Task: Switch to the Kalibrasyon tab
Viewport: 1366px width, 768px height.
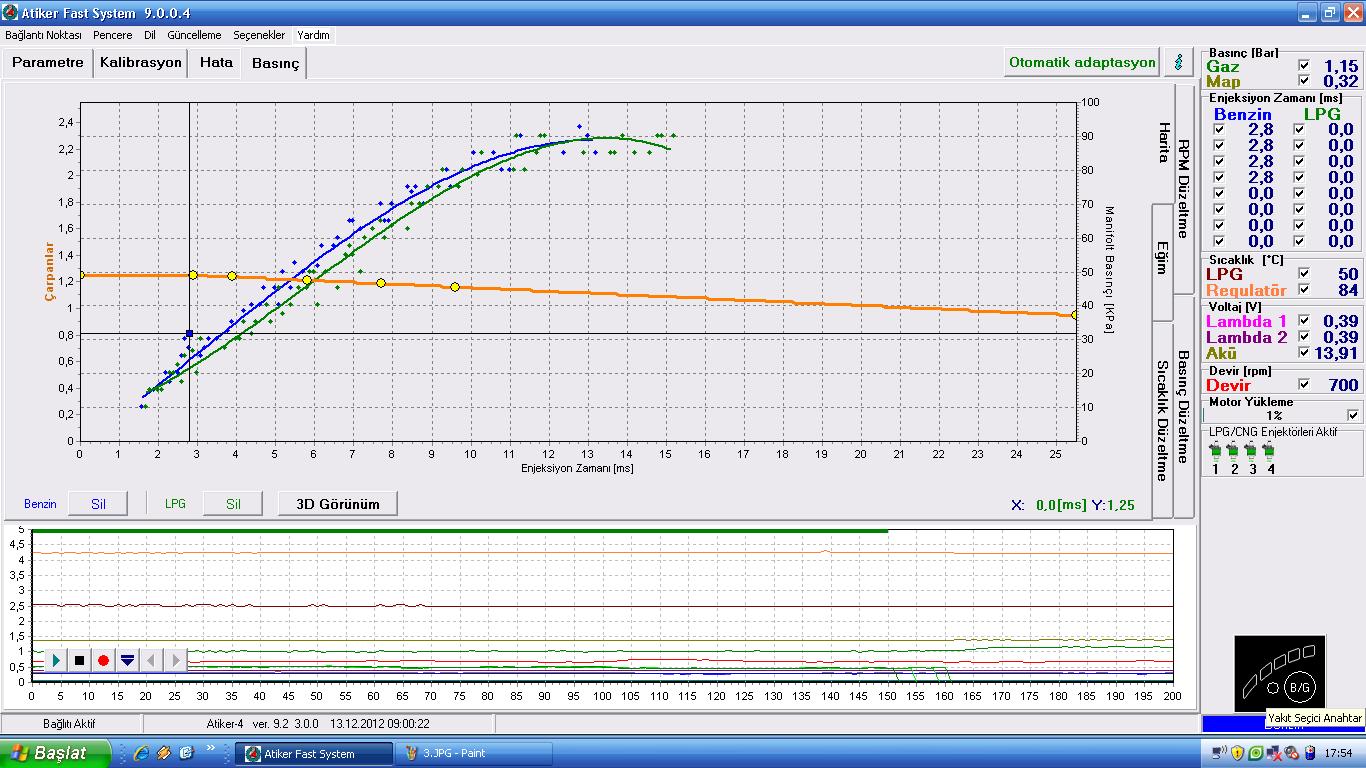Action: coord(141,62)
